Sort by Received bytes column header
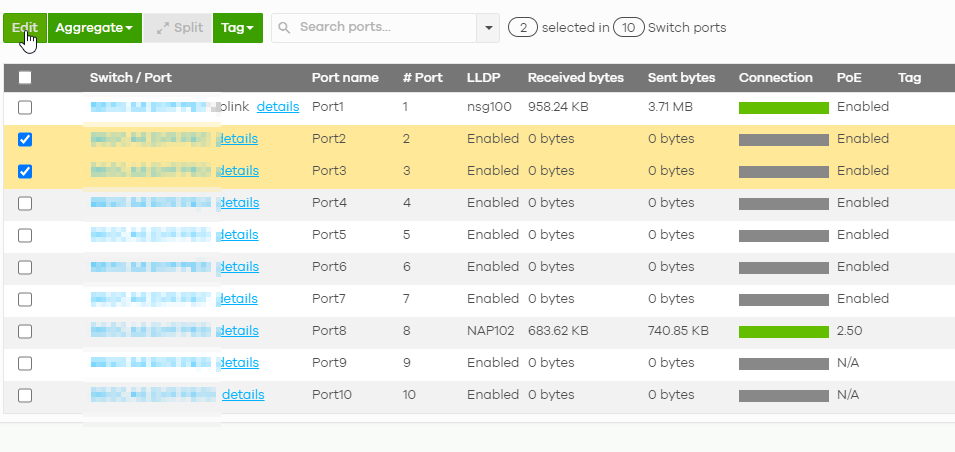This screenshot has height=452, width=955. (x=575, y=78)
